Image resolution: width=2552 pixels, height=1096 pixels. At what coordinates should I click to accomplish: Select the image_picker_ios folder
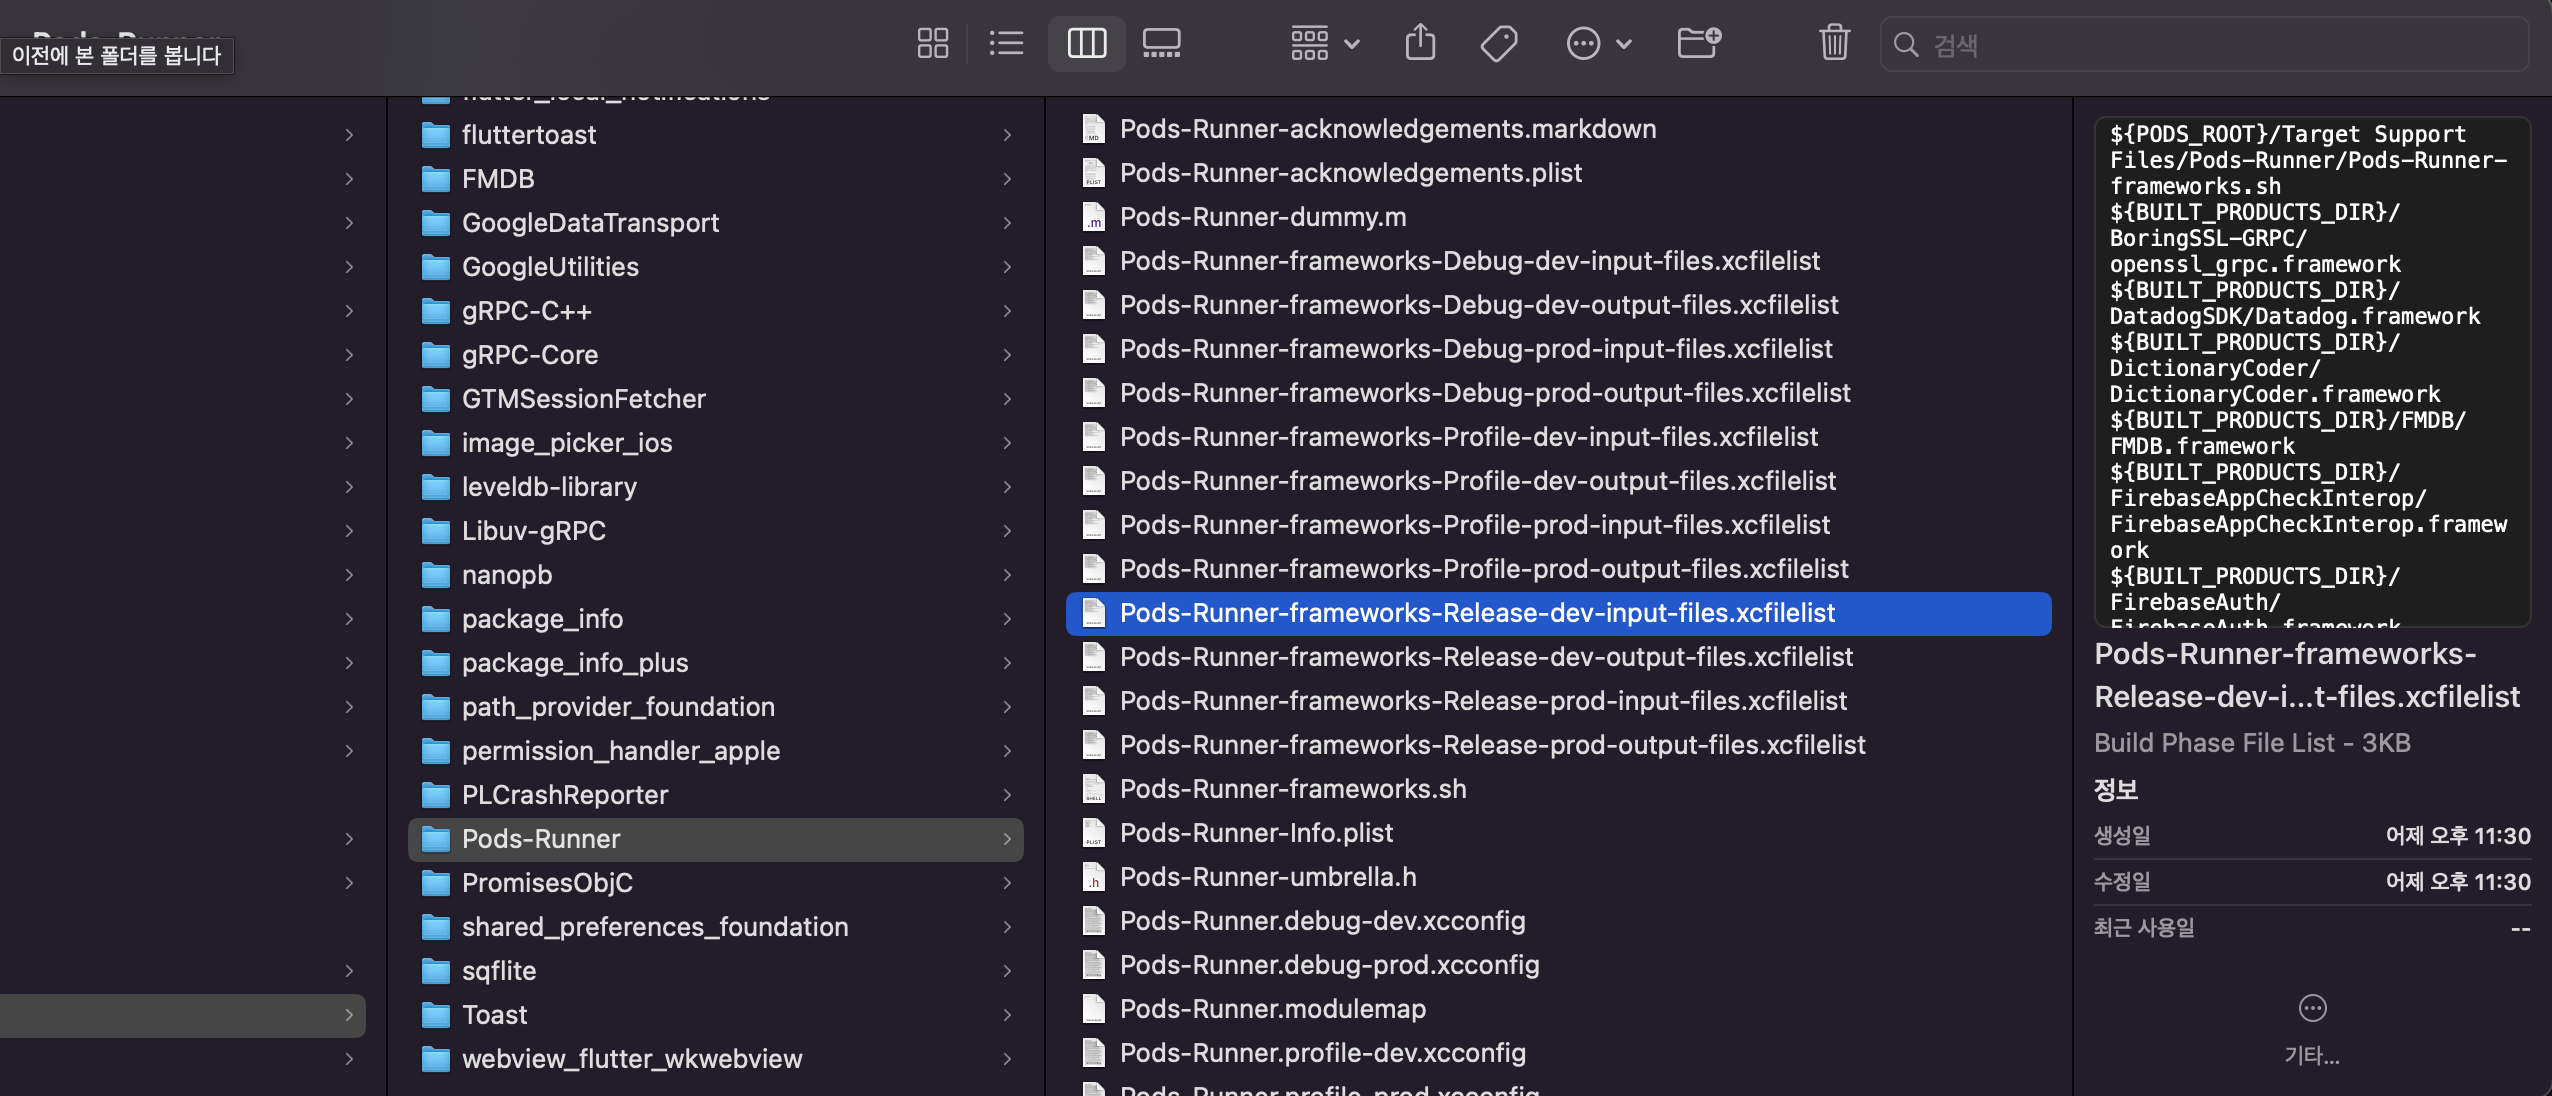coord(715,443)
